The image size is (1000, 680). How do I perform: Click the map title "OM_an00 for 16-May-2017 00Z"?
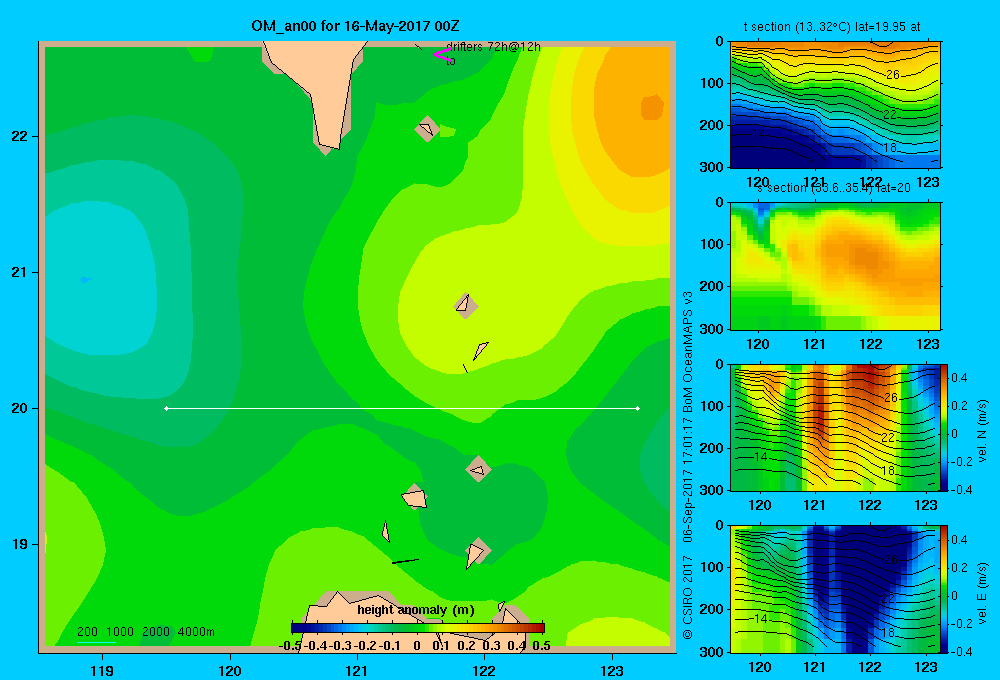point(355,26)
